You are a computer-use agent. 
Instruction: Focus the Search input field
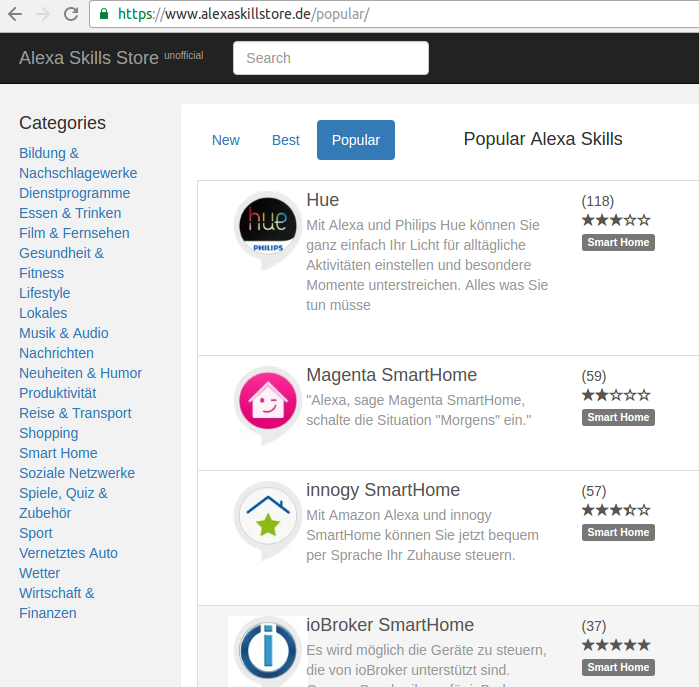pos(331,58)
